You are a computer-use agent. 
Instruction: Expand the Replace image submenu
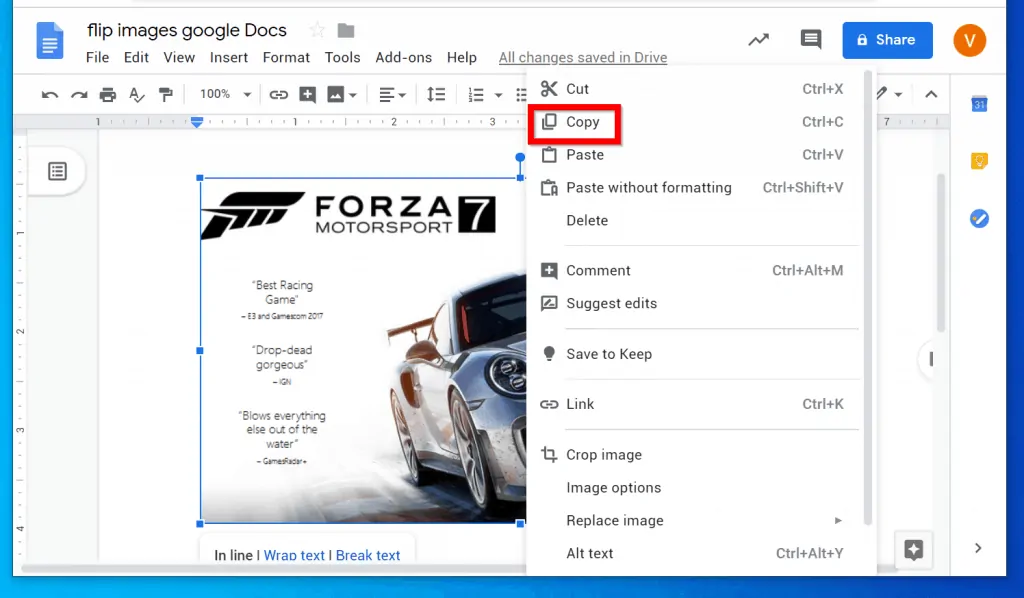(x=695, y=520)
